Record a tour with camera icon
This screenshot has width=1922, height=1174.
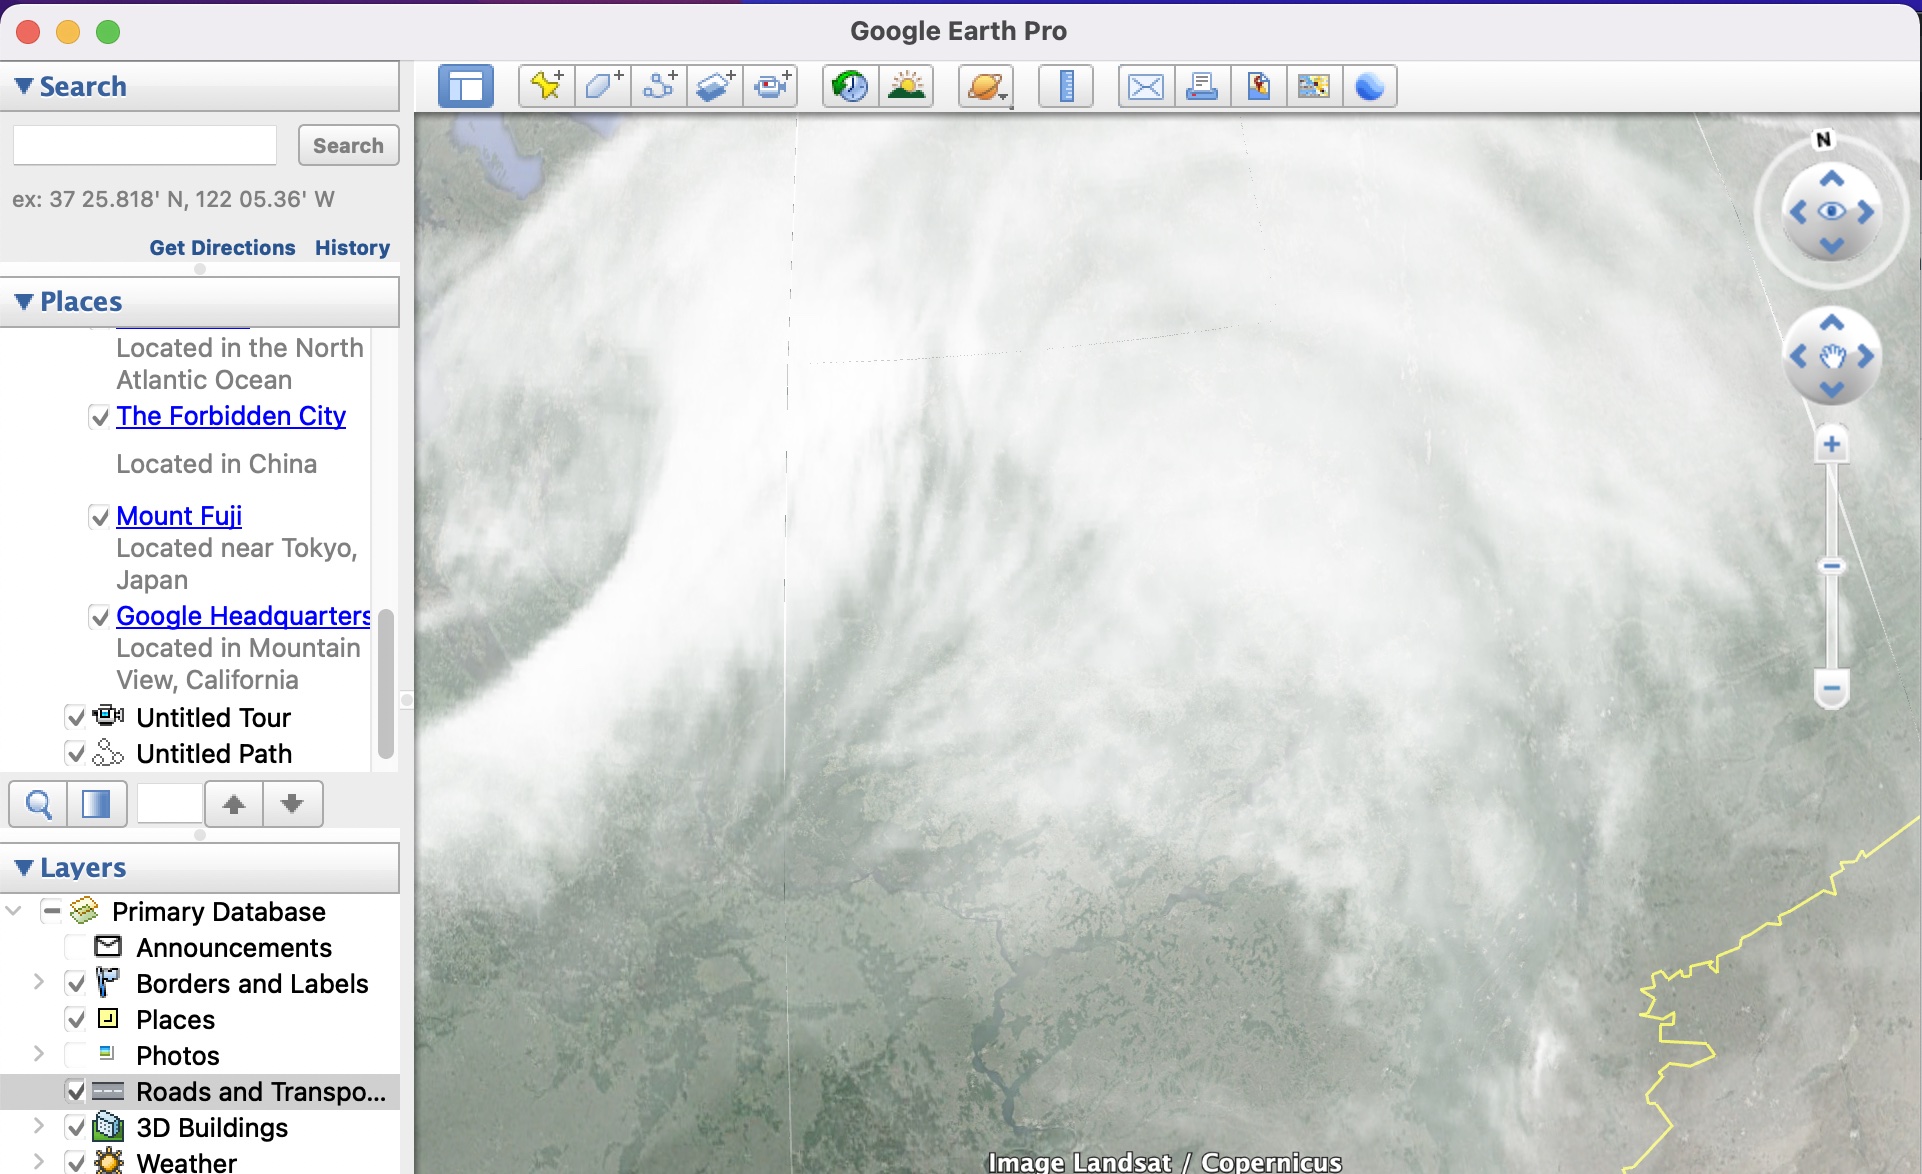[771, 87]
